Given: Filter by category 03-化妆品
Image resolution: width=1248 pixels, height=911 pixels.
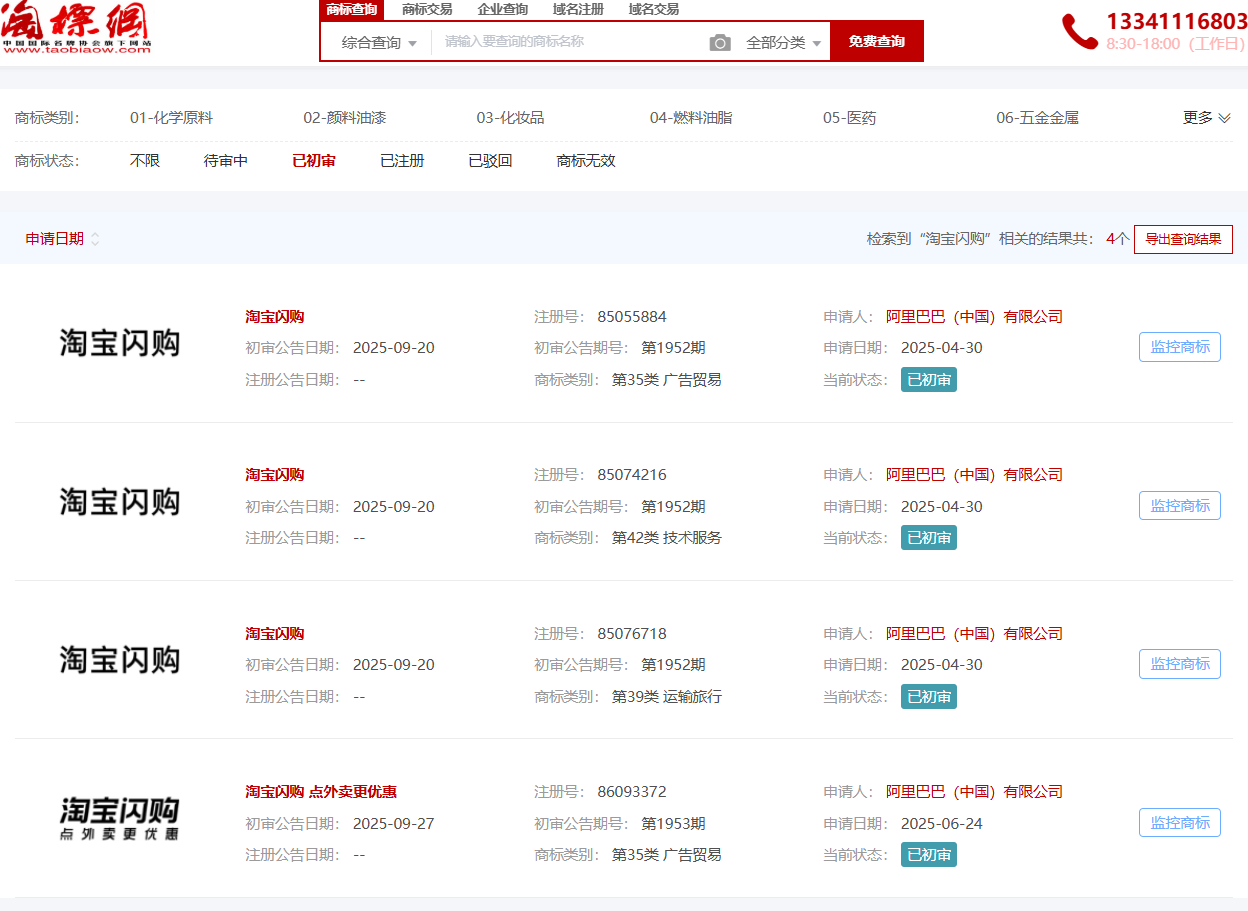Looking at the screenshot, I should click(510, 118).
